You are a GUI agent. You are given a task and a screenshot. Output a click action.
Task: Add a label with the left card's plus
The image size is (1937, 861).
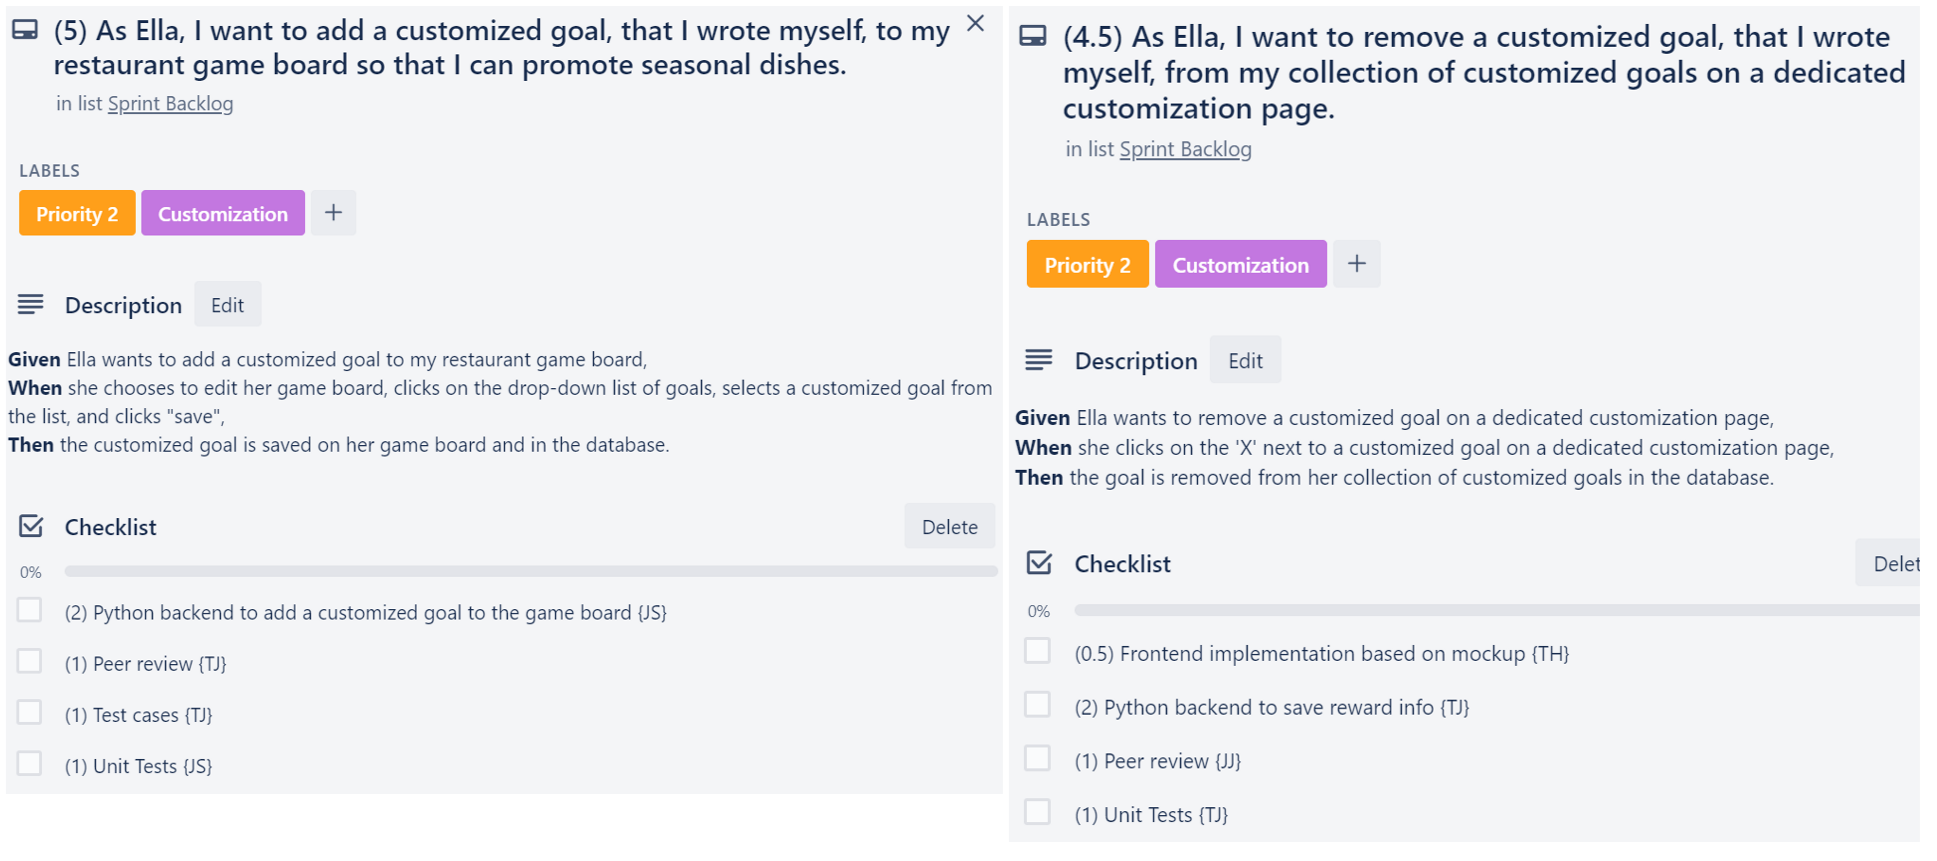pos(334,213)
